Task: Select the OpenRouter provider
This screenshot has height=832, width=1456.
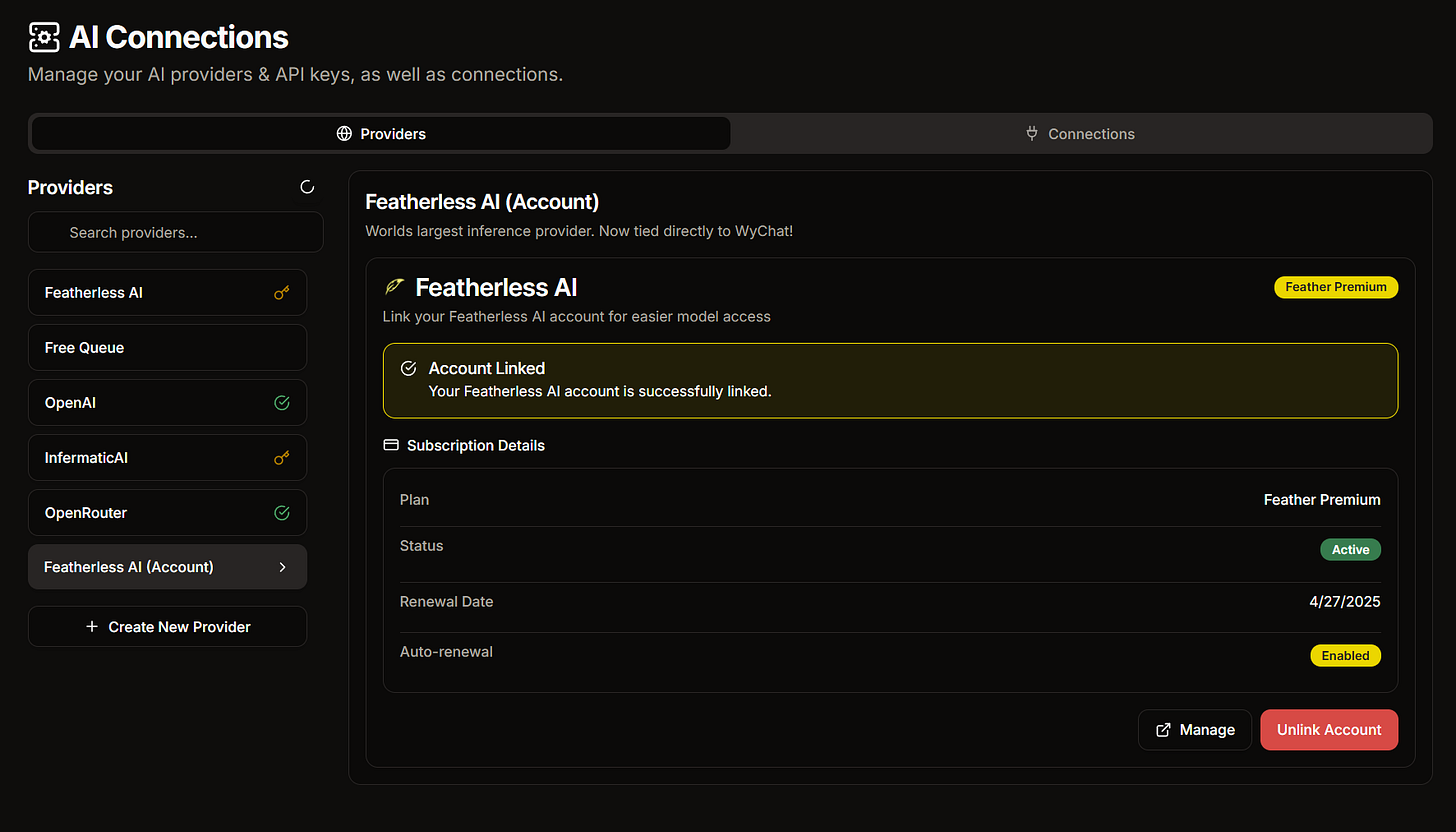Action: point(167,513)
